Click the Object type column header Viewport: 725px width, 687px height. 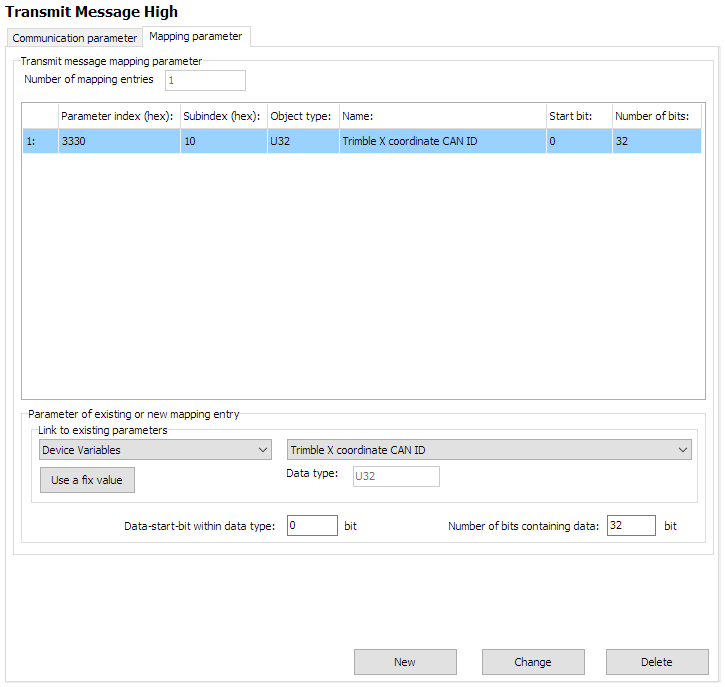click(301, 116)
